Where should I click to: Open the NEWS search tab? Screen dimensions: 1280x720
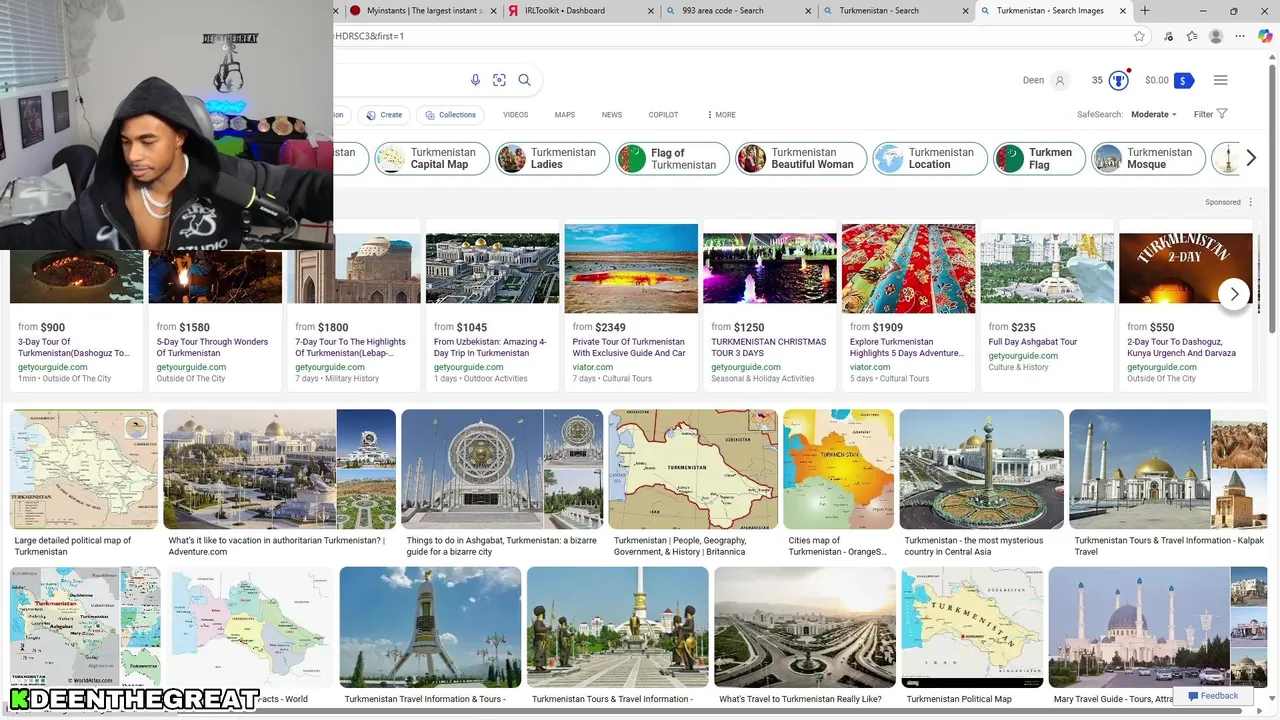click(612, 115)
